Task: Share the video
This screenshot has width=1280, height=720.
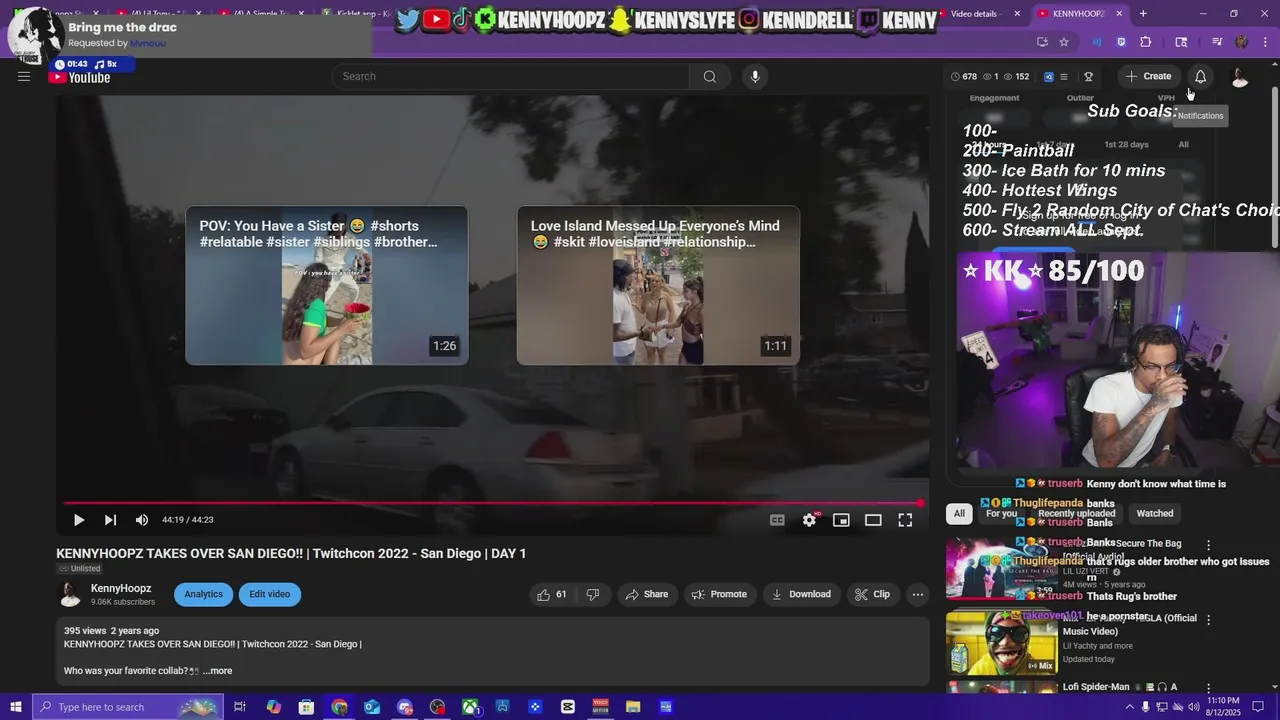Action: pyautogui.click(x=646, y=594)
